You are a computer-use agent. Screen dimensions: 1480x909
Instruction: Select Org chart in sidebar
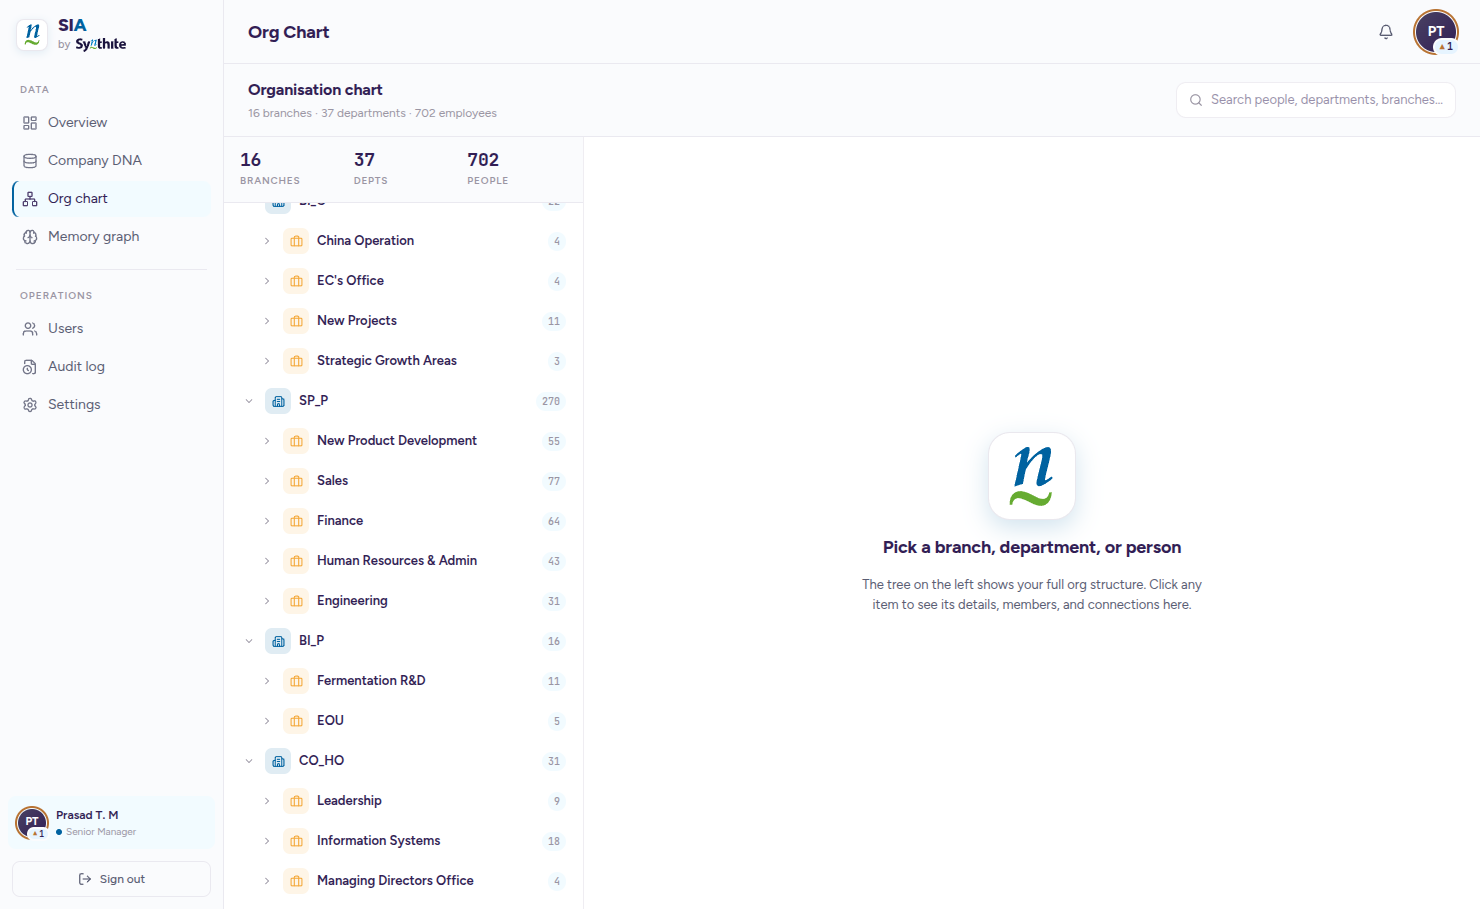(x=111, y=199)
